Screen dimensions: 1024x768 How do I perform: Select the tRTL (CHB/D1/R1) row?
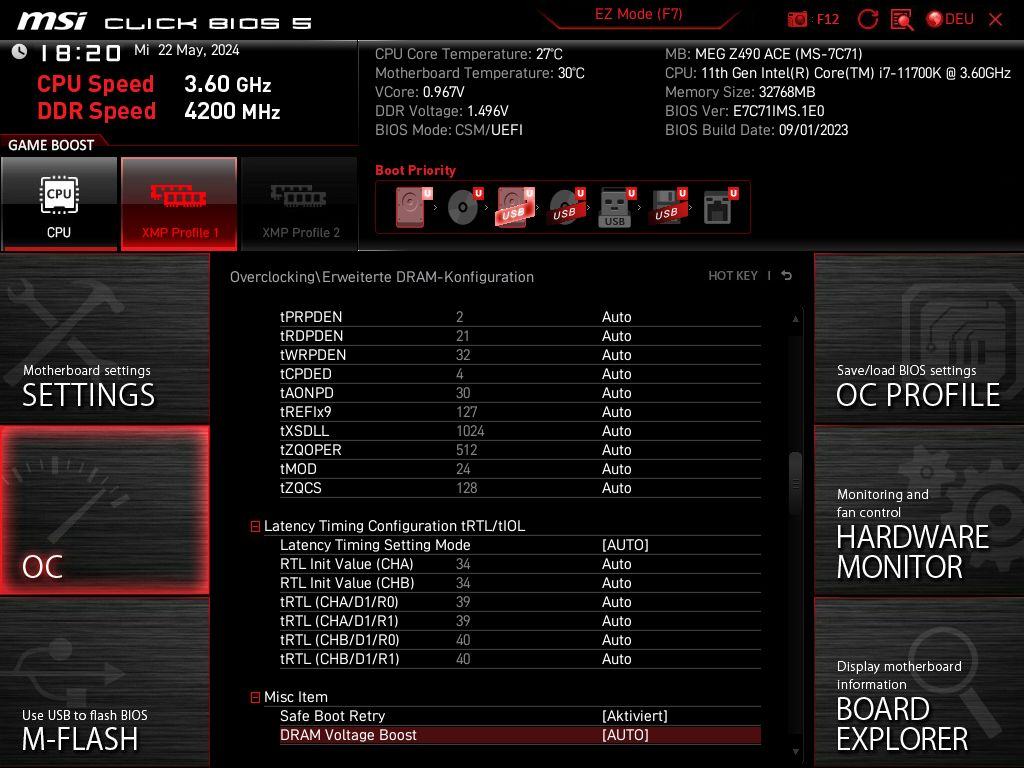click(x=520, y=658)
